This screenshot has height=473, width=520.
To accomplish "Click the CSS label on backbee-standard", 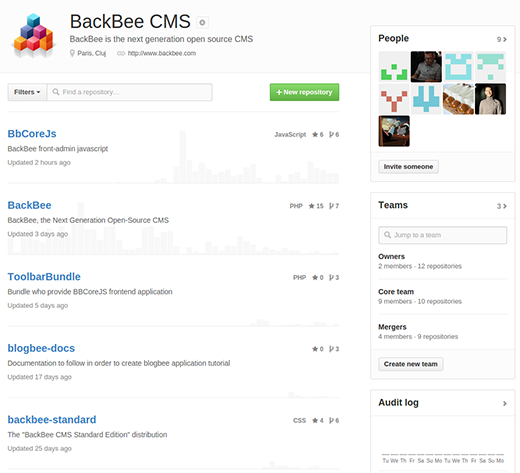I will [299, 420].
